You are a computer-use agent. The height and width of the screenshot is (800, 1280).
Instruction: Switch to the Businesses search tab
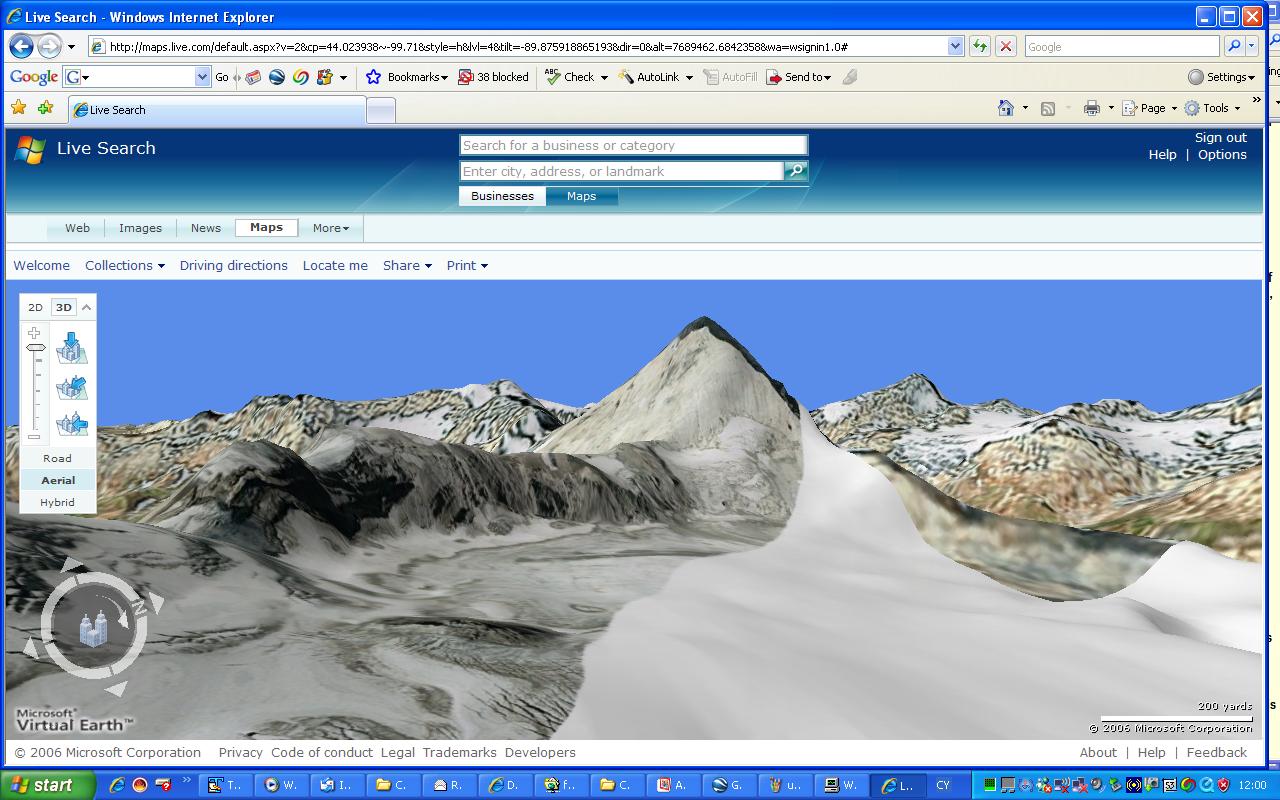[502, 196]
